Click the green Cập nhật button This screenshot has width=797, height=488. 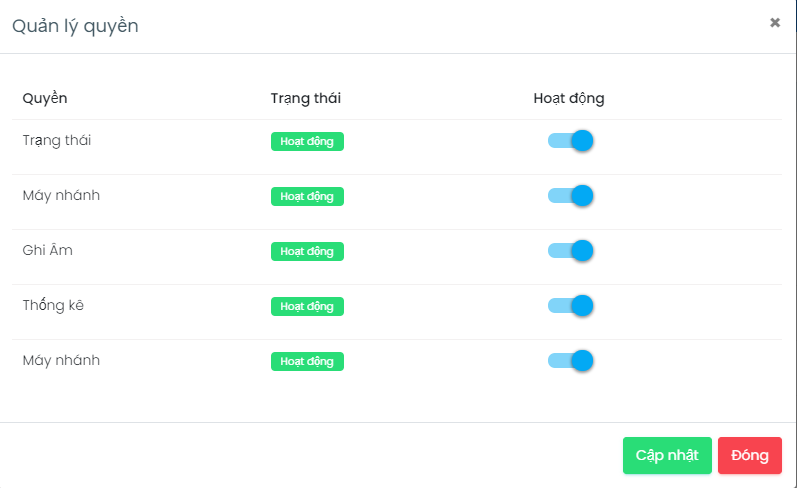pos(667,455)
